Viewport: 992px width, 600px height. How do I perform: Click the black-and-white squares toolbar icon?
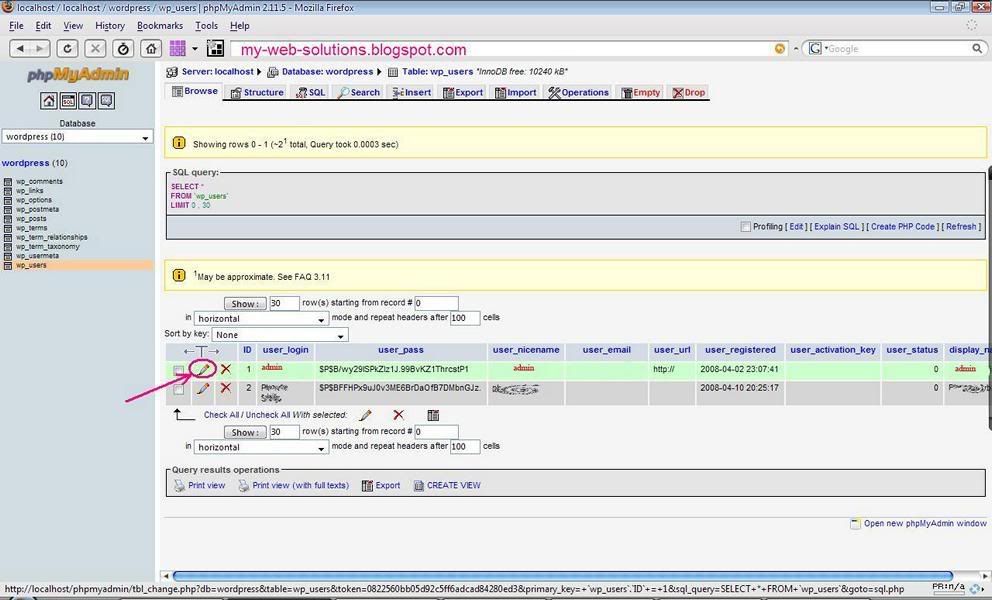click(215, 48)
